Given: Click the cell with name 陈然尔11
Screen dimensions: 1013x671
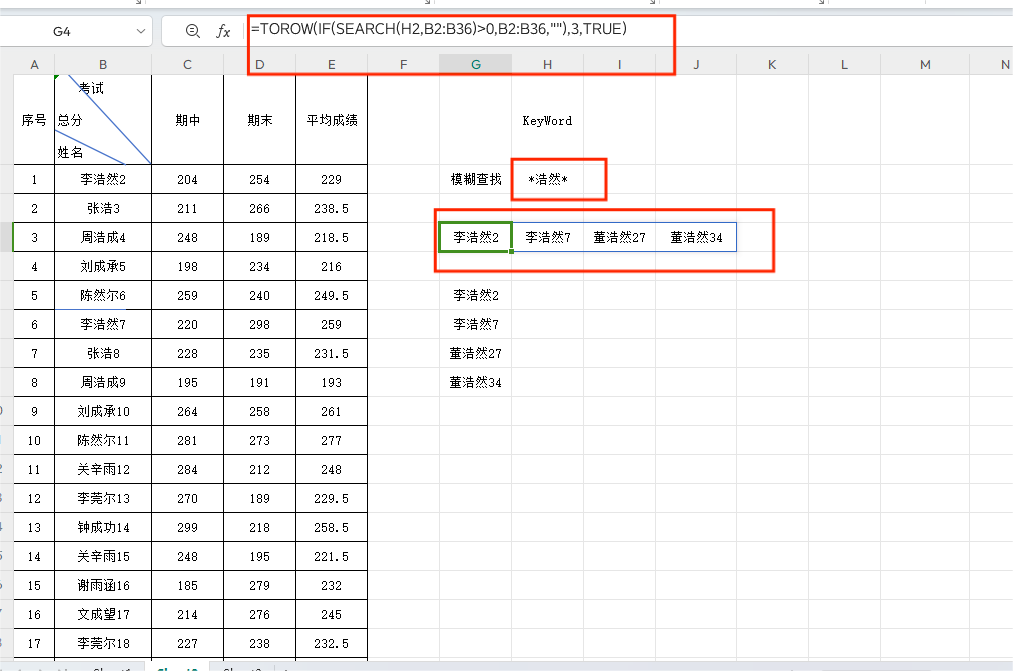Looking at the screenshot, I should [x=103, y=441].
